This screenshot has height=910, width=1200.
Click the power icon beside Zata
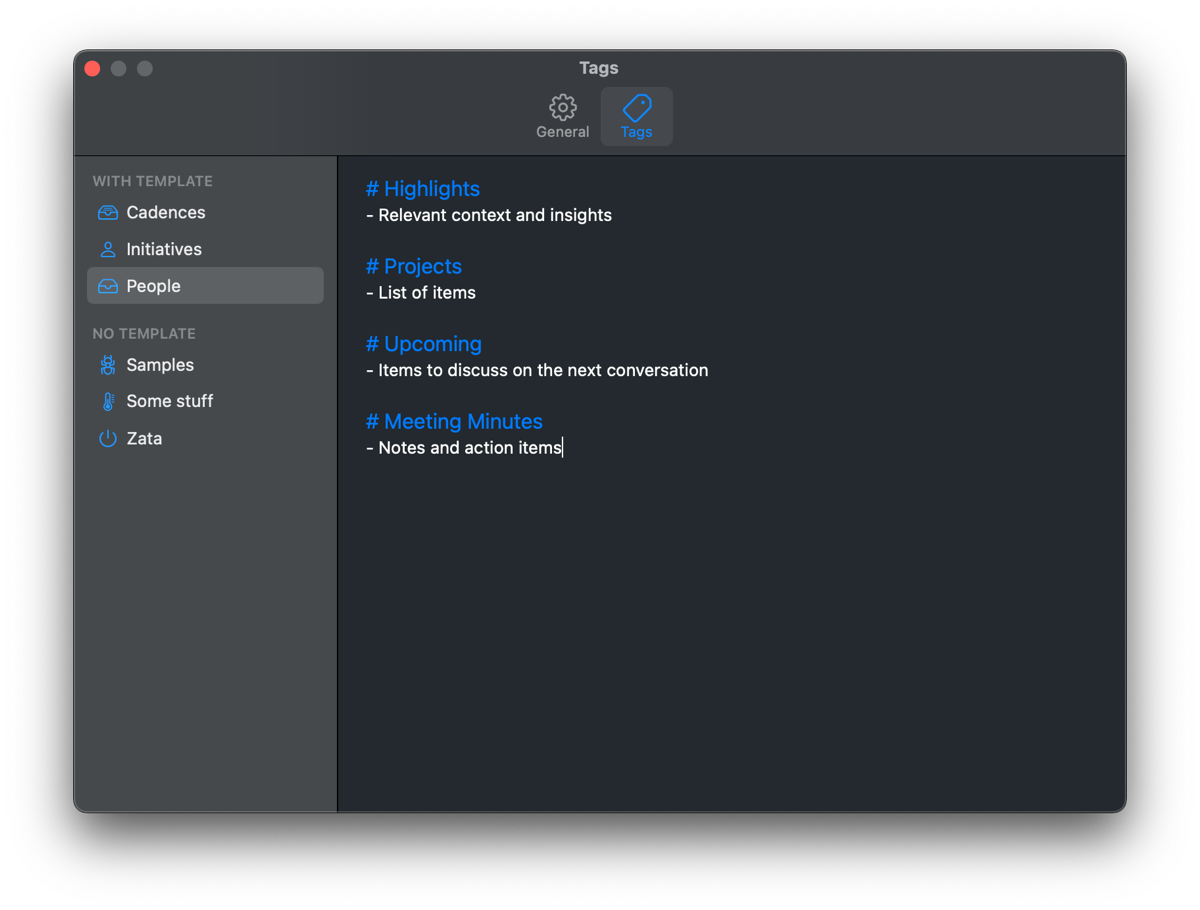108,438
